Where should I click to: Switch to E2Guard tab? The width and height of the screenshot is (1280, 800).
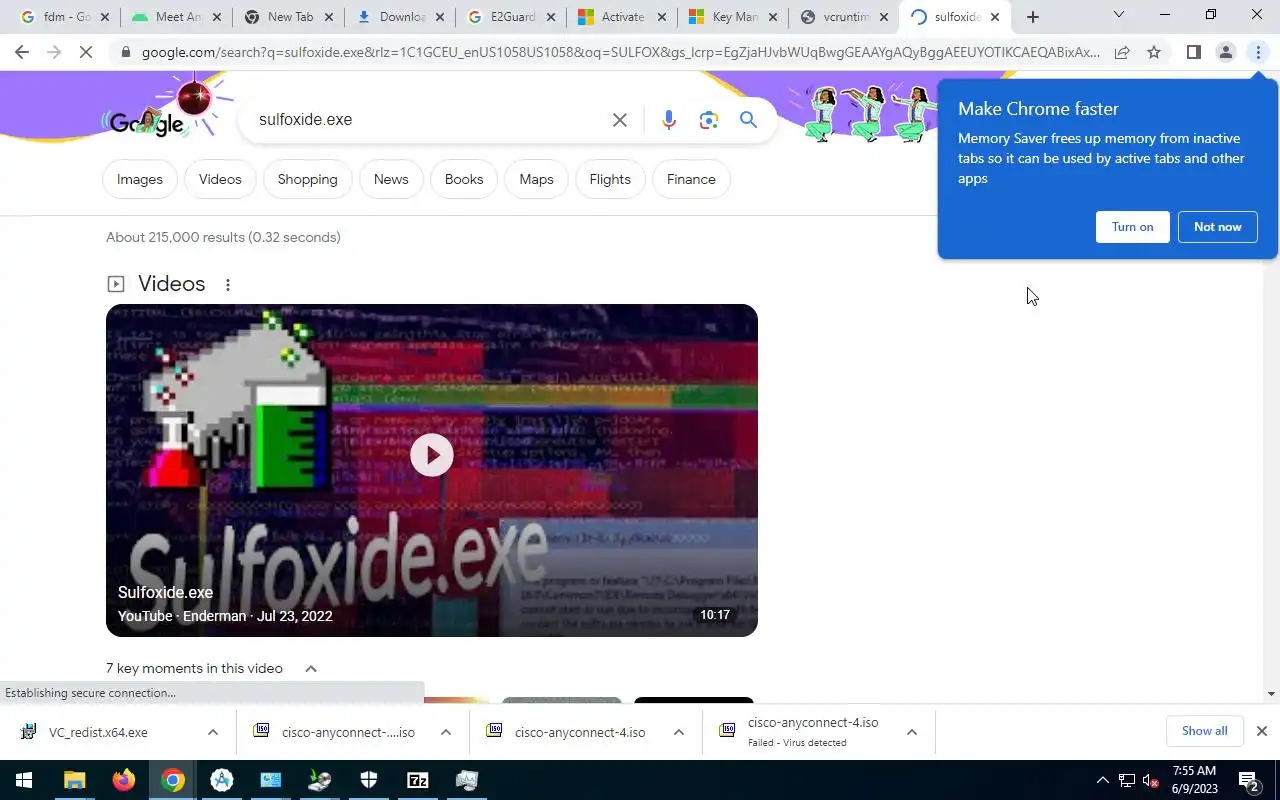click(510, 17)
